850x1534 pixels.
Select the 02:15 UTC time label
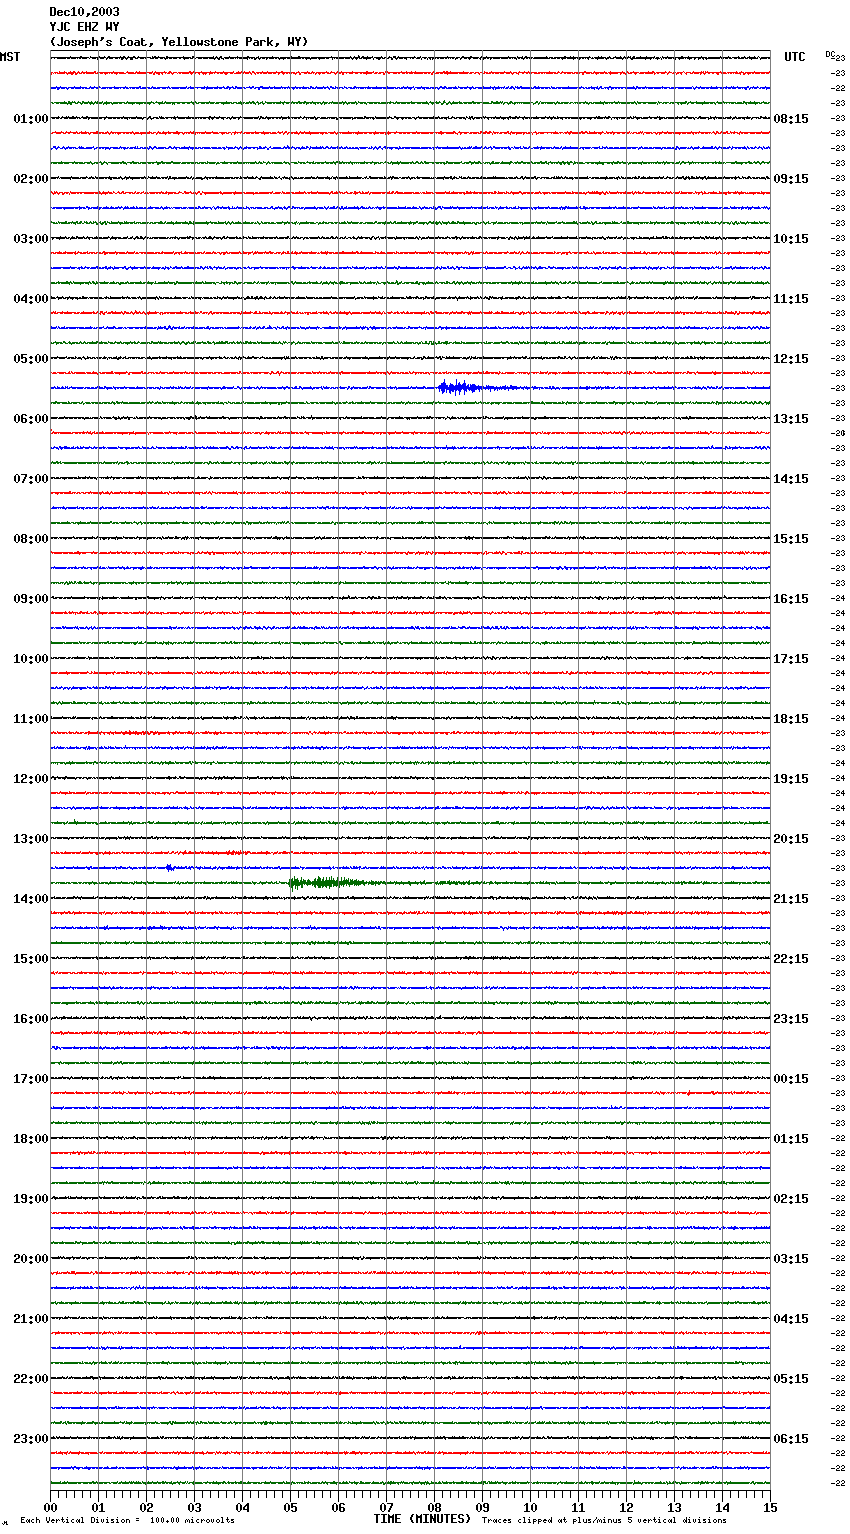[791, 1199]
